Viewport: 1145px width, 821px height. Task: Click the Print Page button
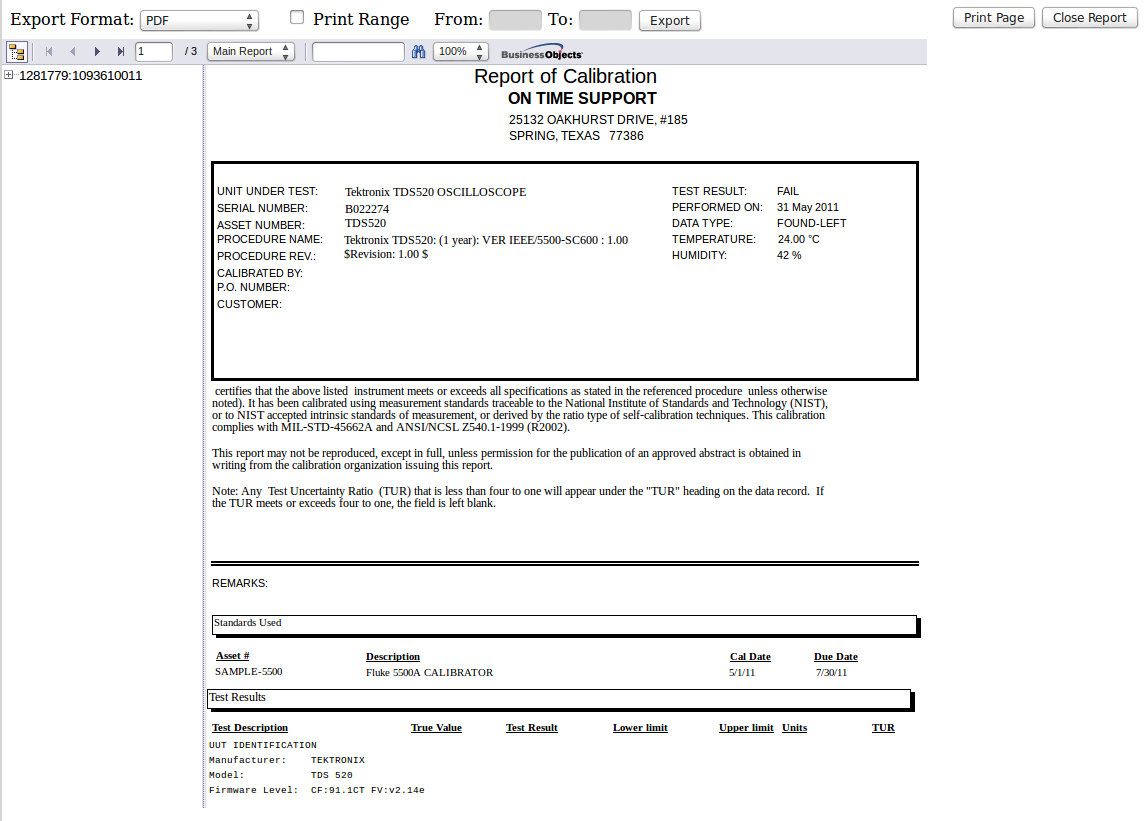tap(993, 17)
